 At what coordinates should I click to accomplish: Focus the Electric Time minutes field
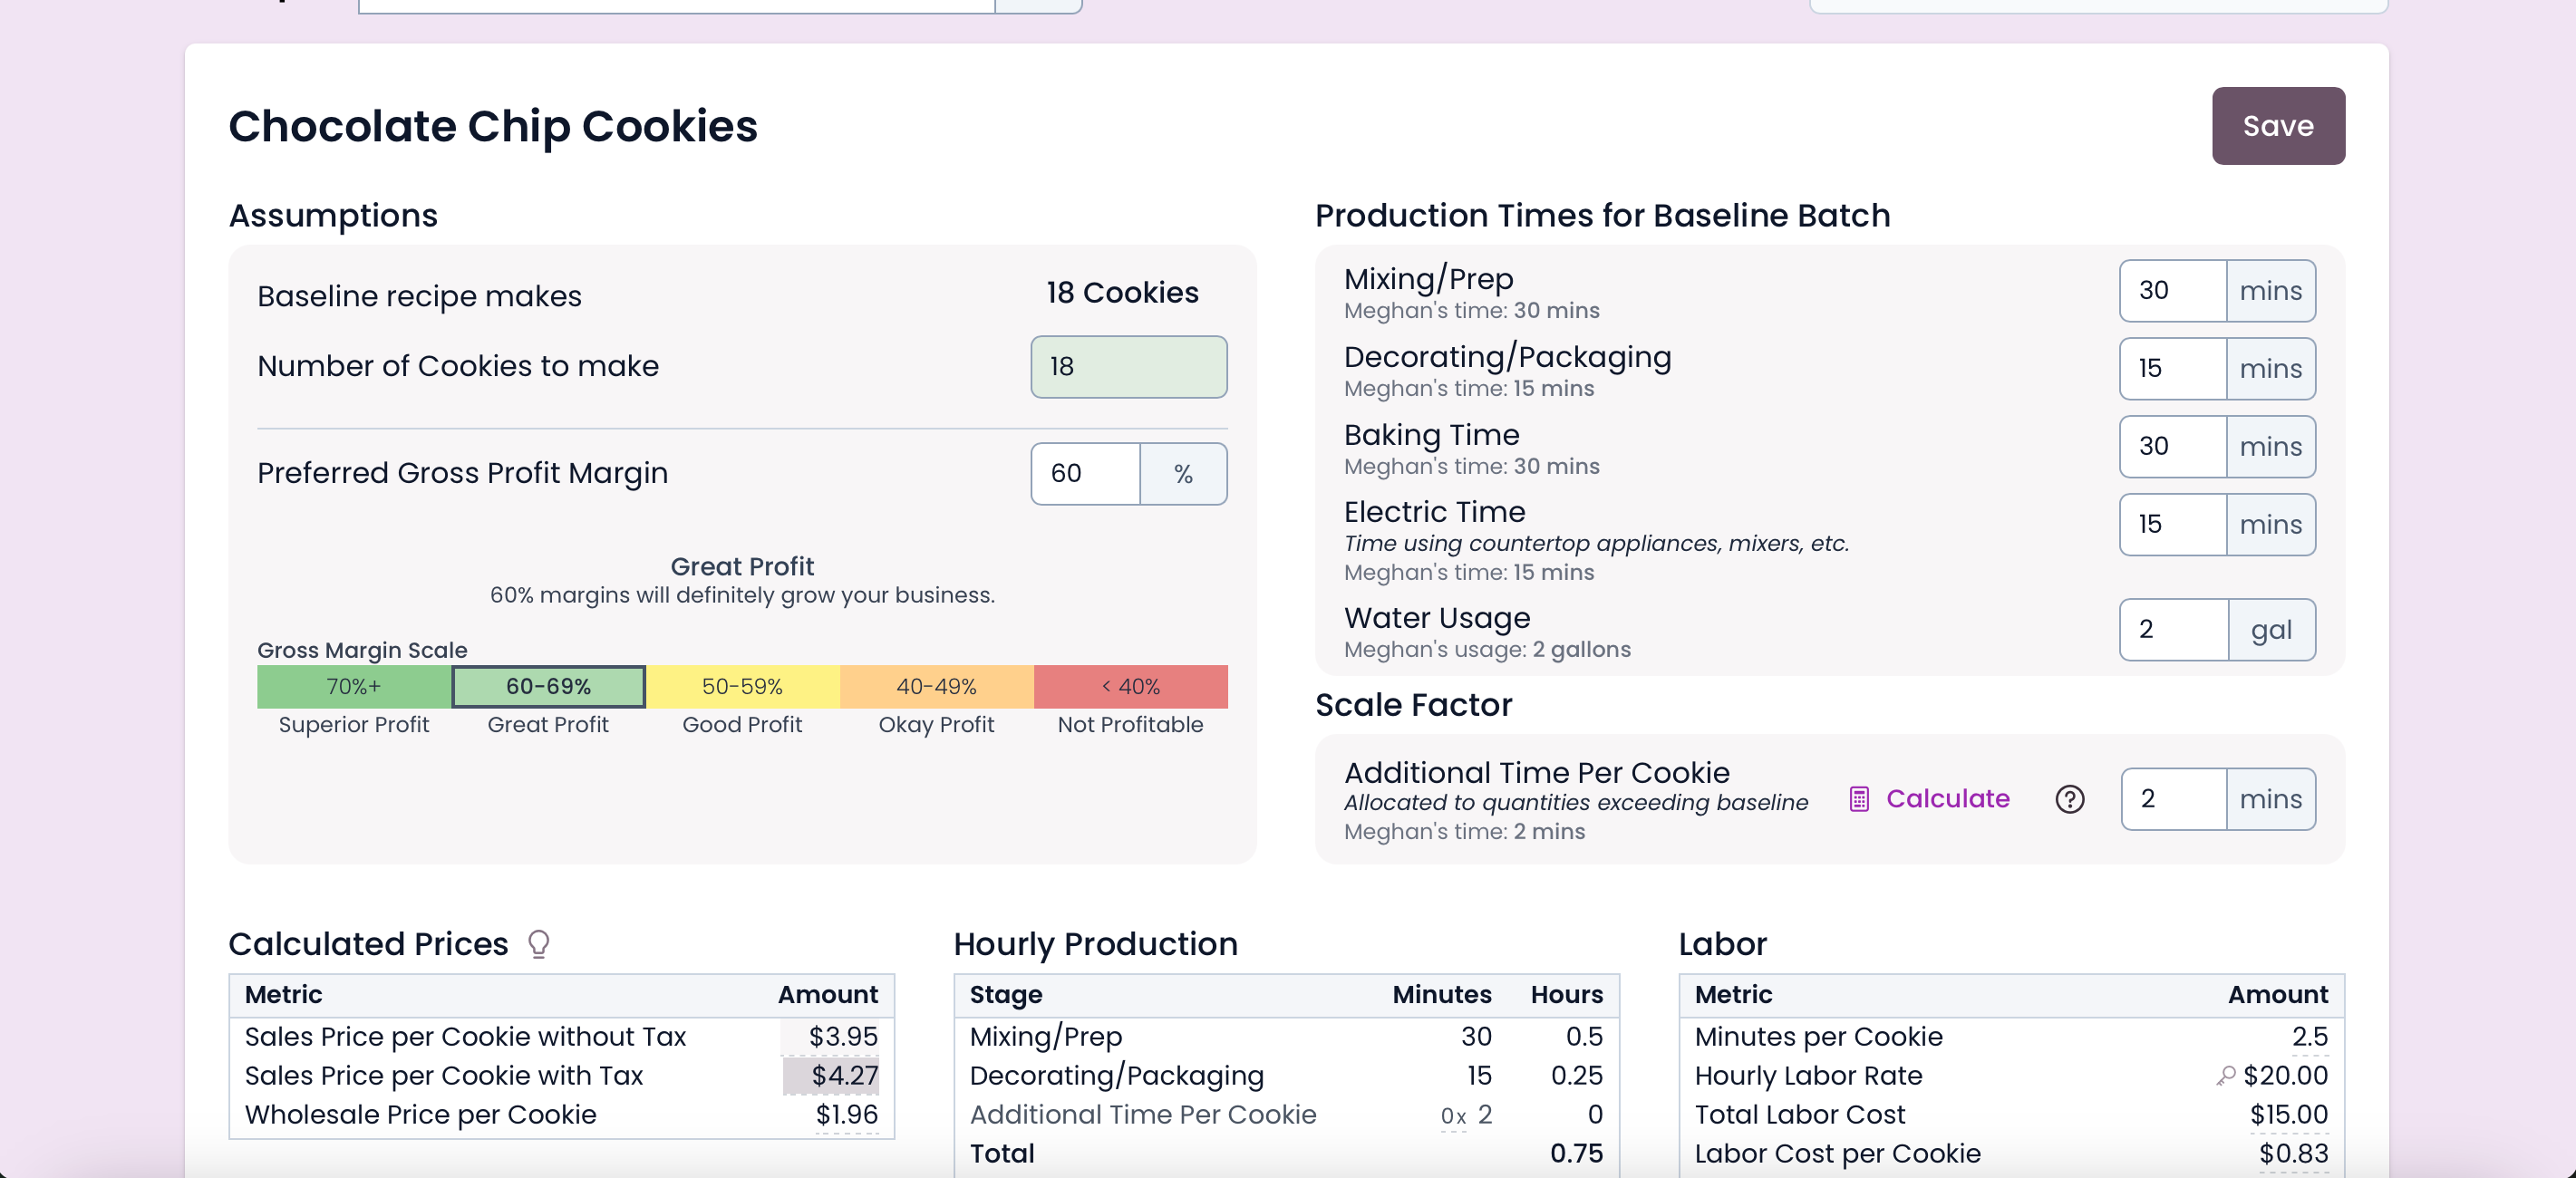pos(2172,525)
